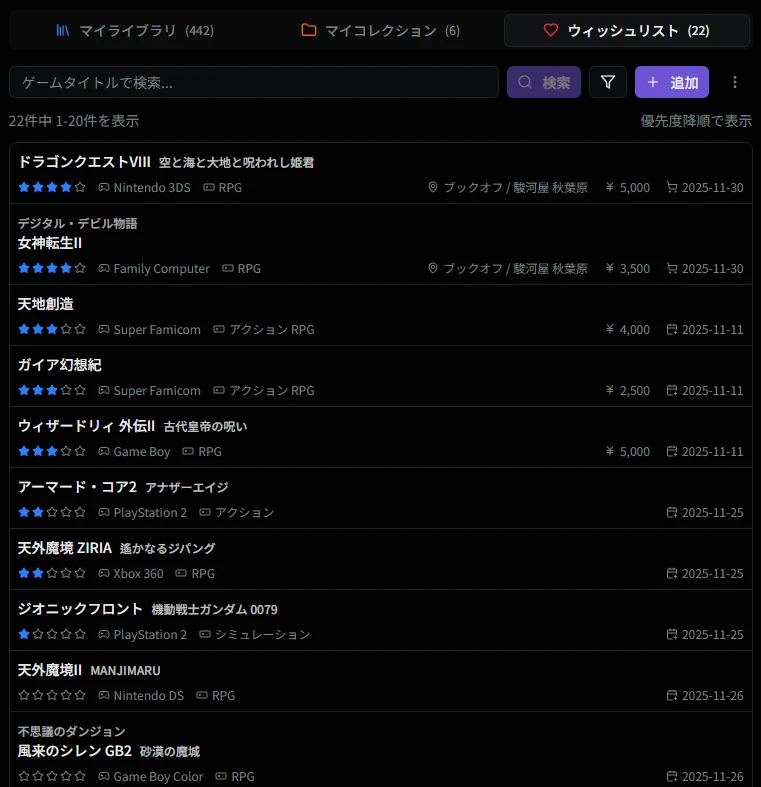
Task: Click Nintendo DS platform label
Action: (x=149, y=696)
